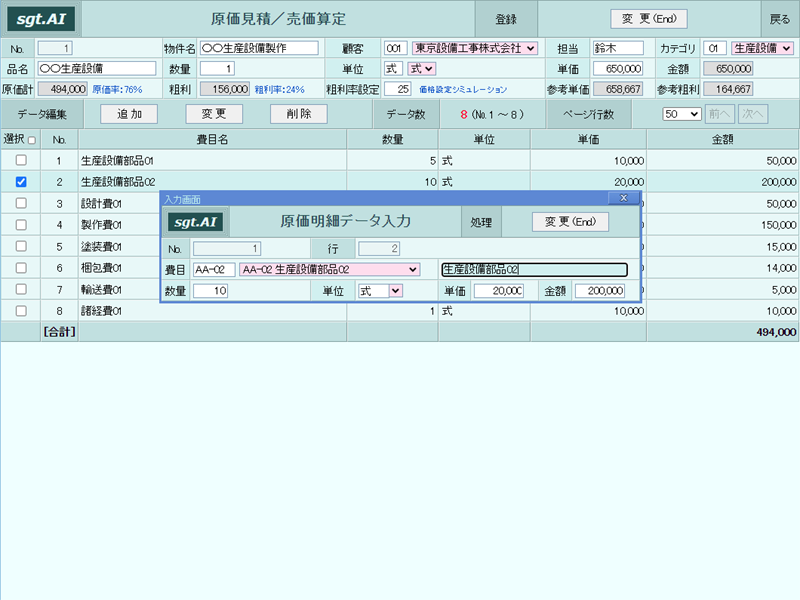Click the dialog 数量 10 field

pos(211,291)
